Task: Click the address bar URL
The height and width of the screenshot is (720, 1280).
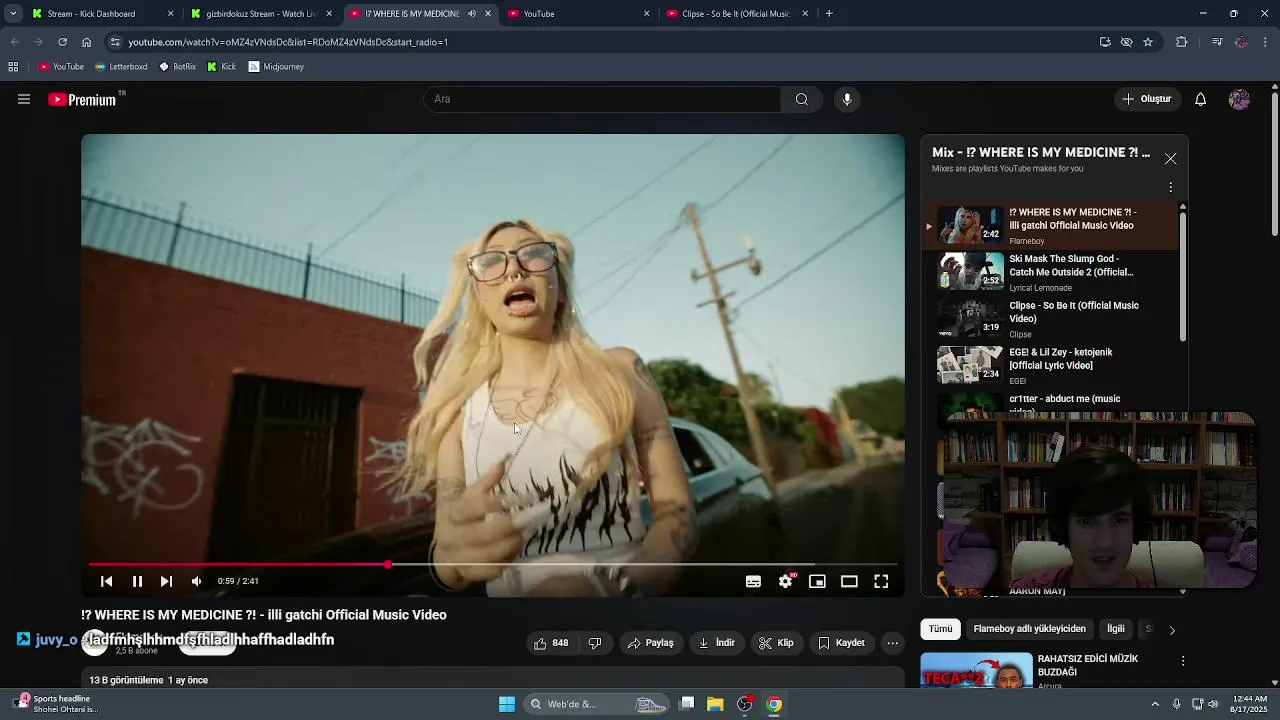Action: click(x=288, y=42)
